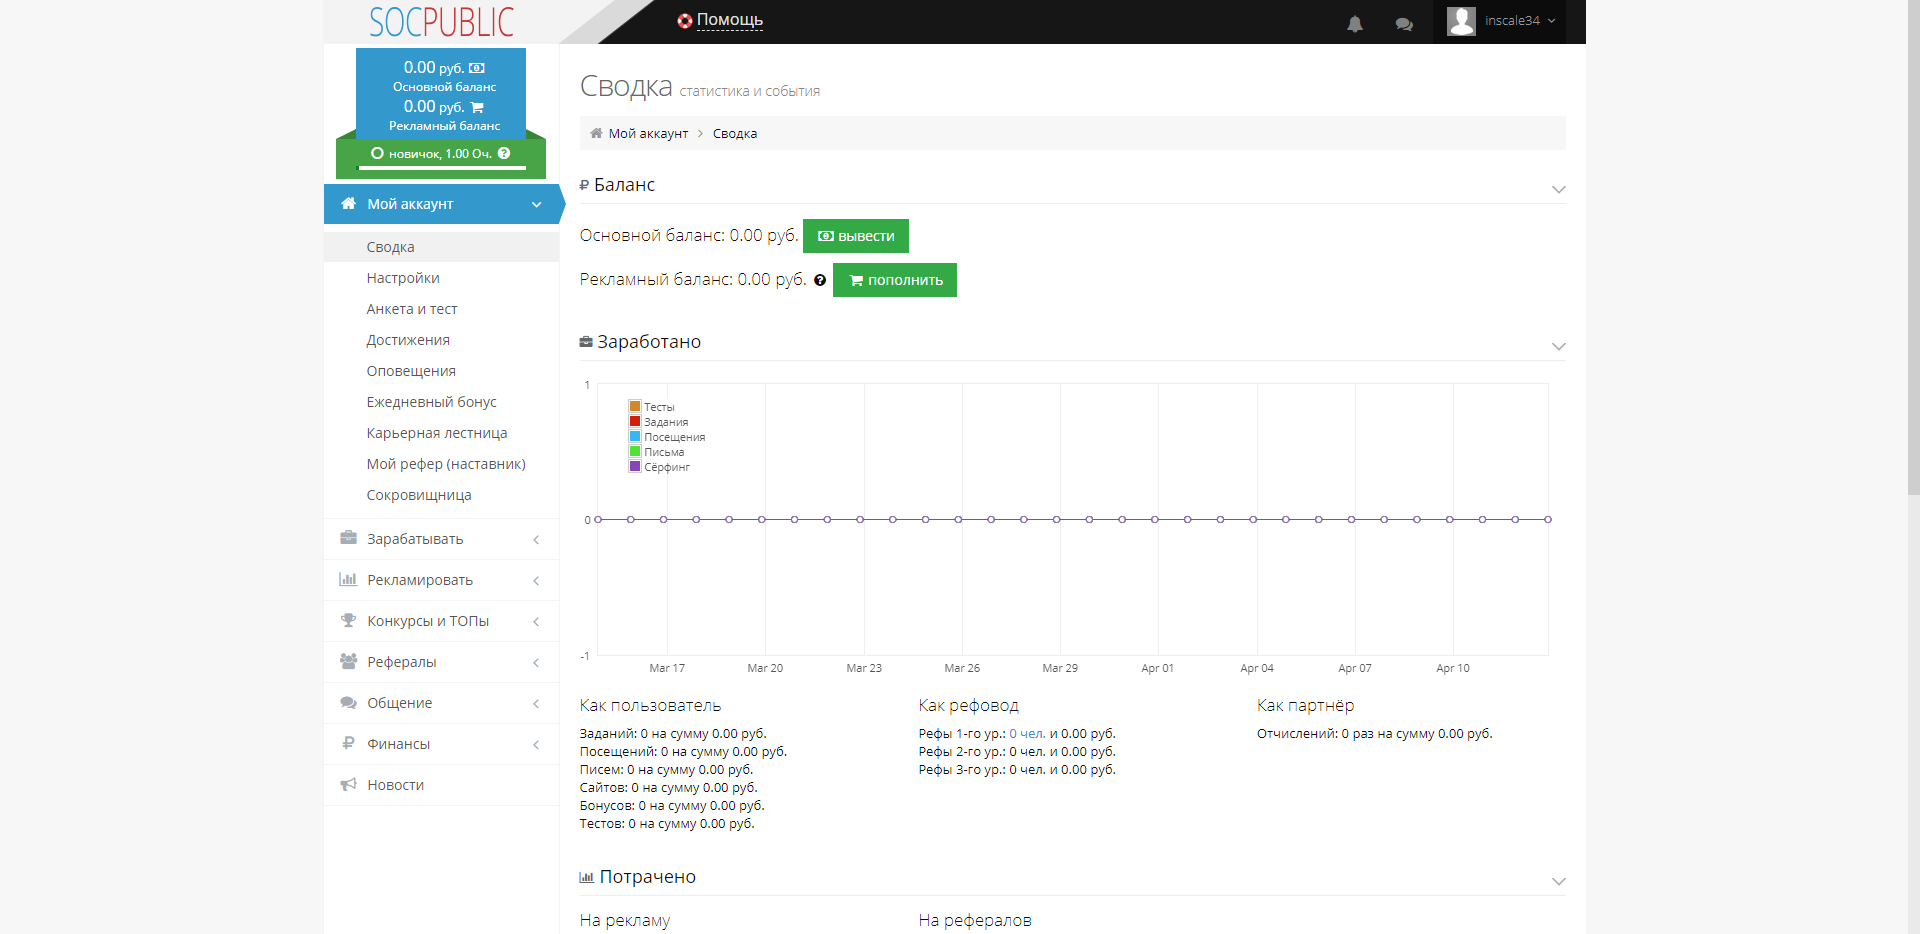Toggle Тесты legend orange swatch
The image size is (1920, 934).
[x=635, y=406]
